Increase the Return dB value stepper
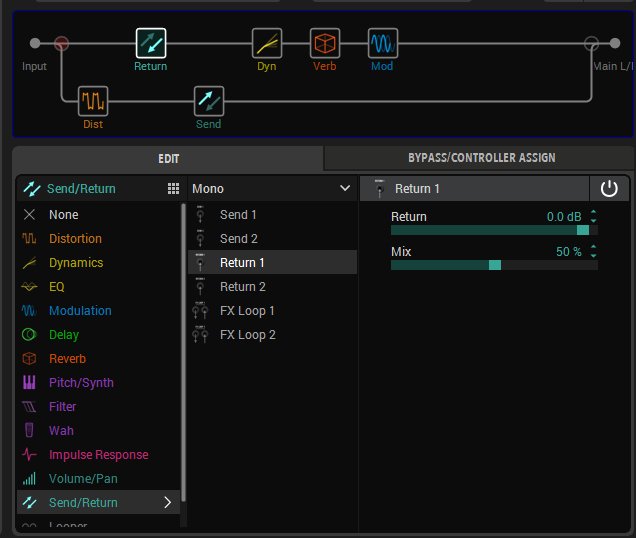The image size is (636, 538). [594, 212]
